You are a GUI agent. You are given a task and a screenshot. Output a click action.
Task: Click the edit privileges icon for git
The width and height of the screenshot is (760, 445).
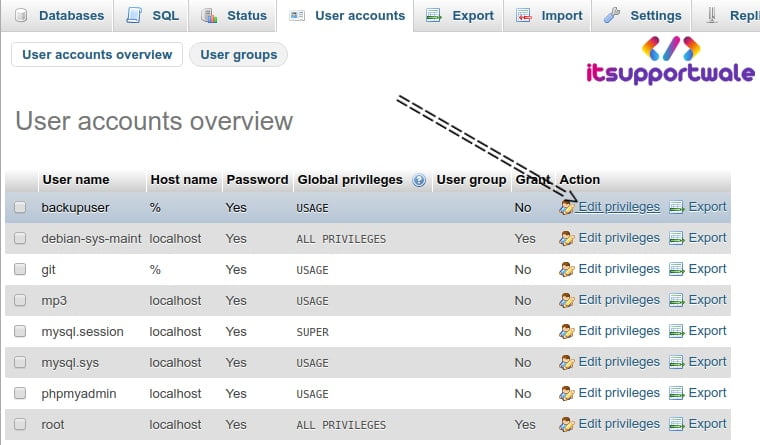566,270
